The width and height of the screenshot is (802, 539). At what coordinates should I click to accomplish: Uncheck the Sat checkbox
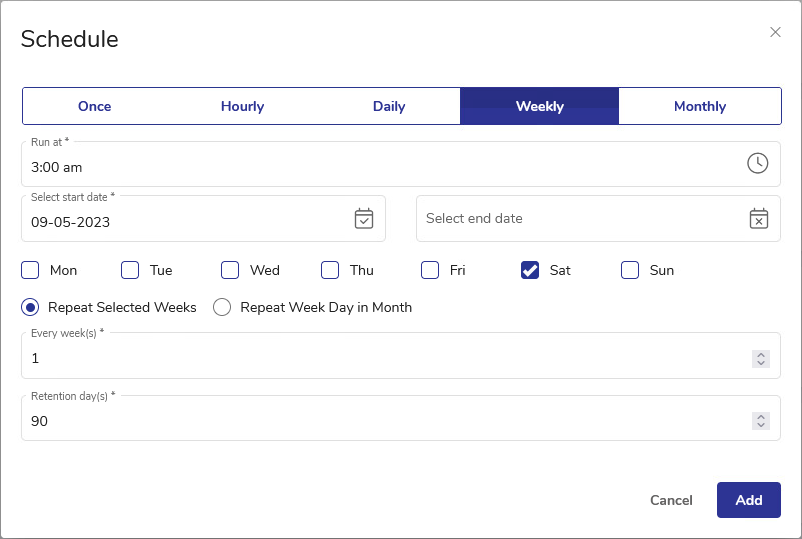(531, 270)
